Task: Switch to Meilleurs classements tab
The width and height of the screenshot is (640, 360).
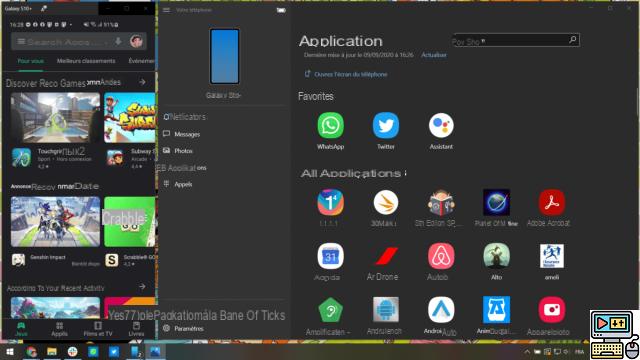Action: (x=86, y=61)
